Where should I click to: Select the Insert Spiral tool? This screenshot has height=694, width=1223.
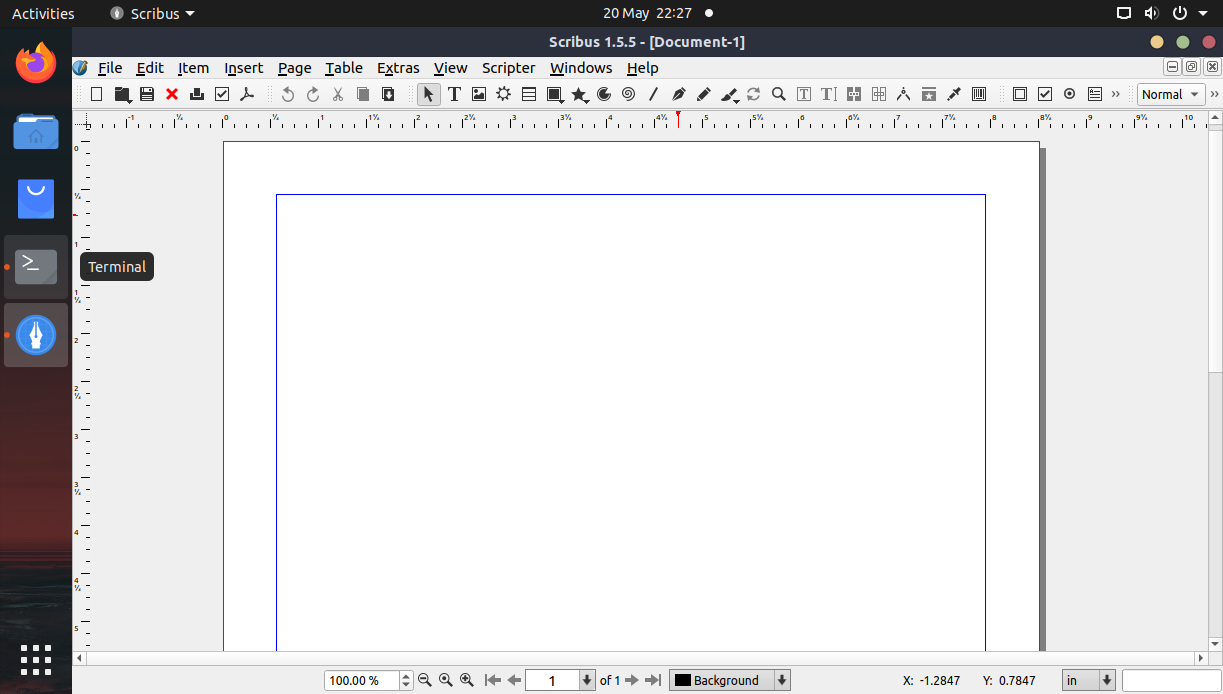click(628, 94)
